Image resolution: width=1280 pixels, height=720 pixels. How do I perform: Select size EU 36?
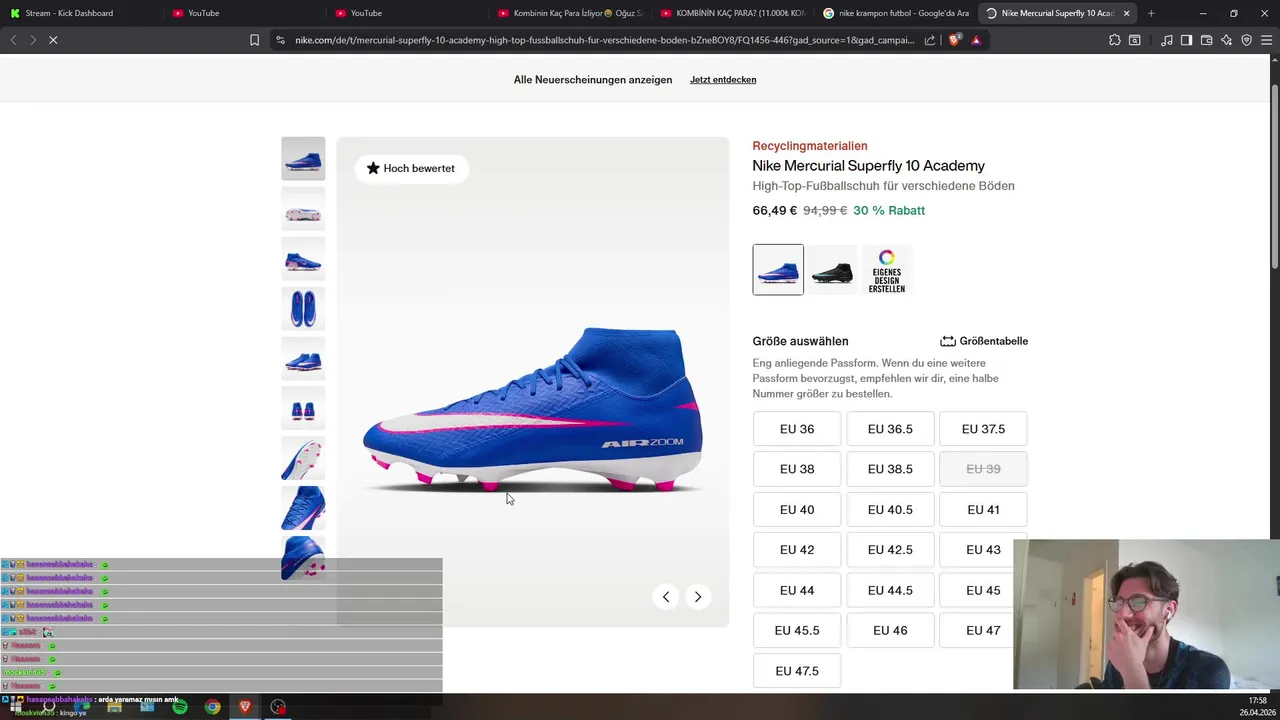click(797, 429)
